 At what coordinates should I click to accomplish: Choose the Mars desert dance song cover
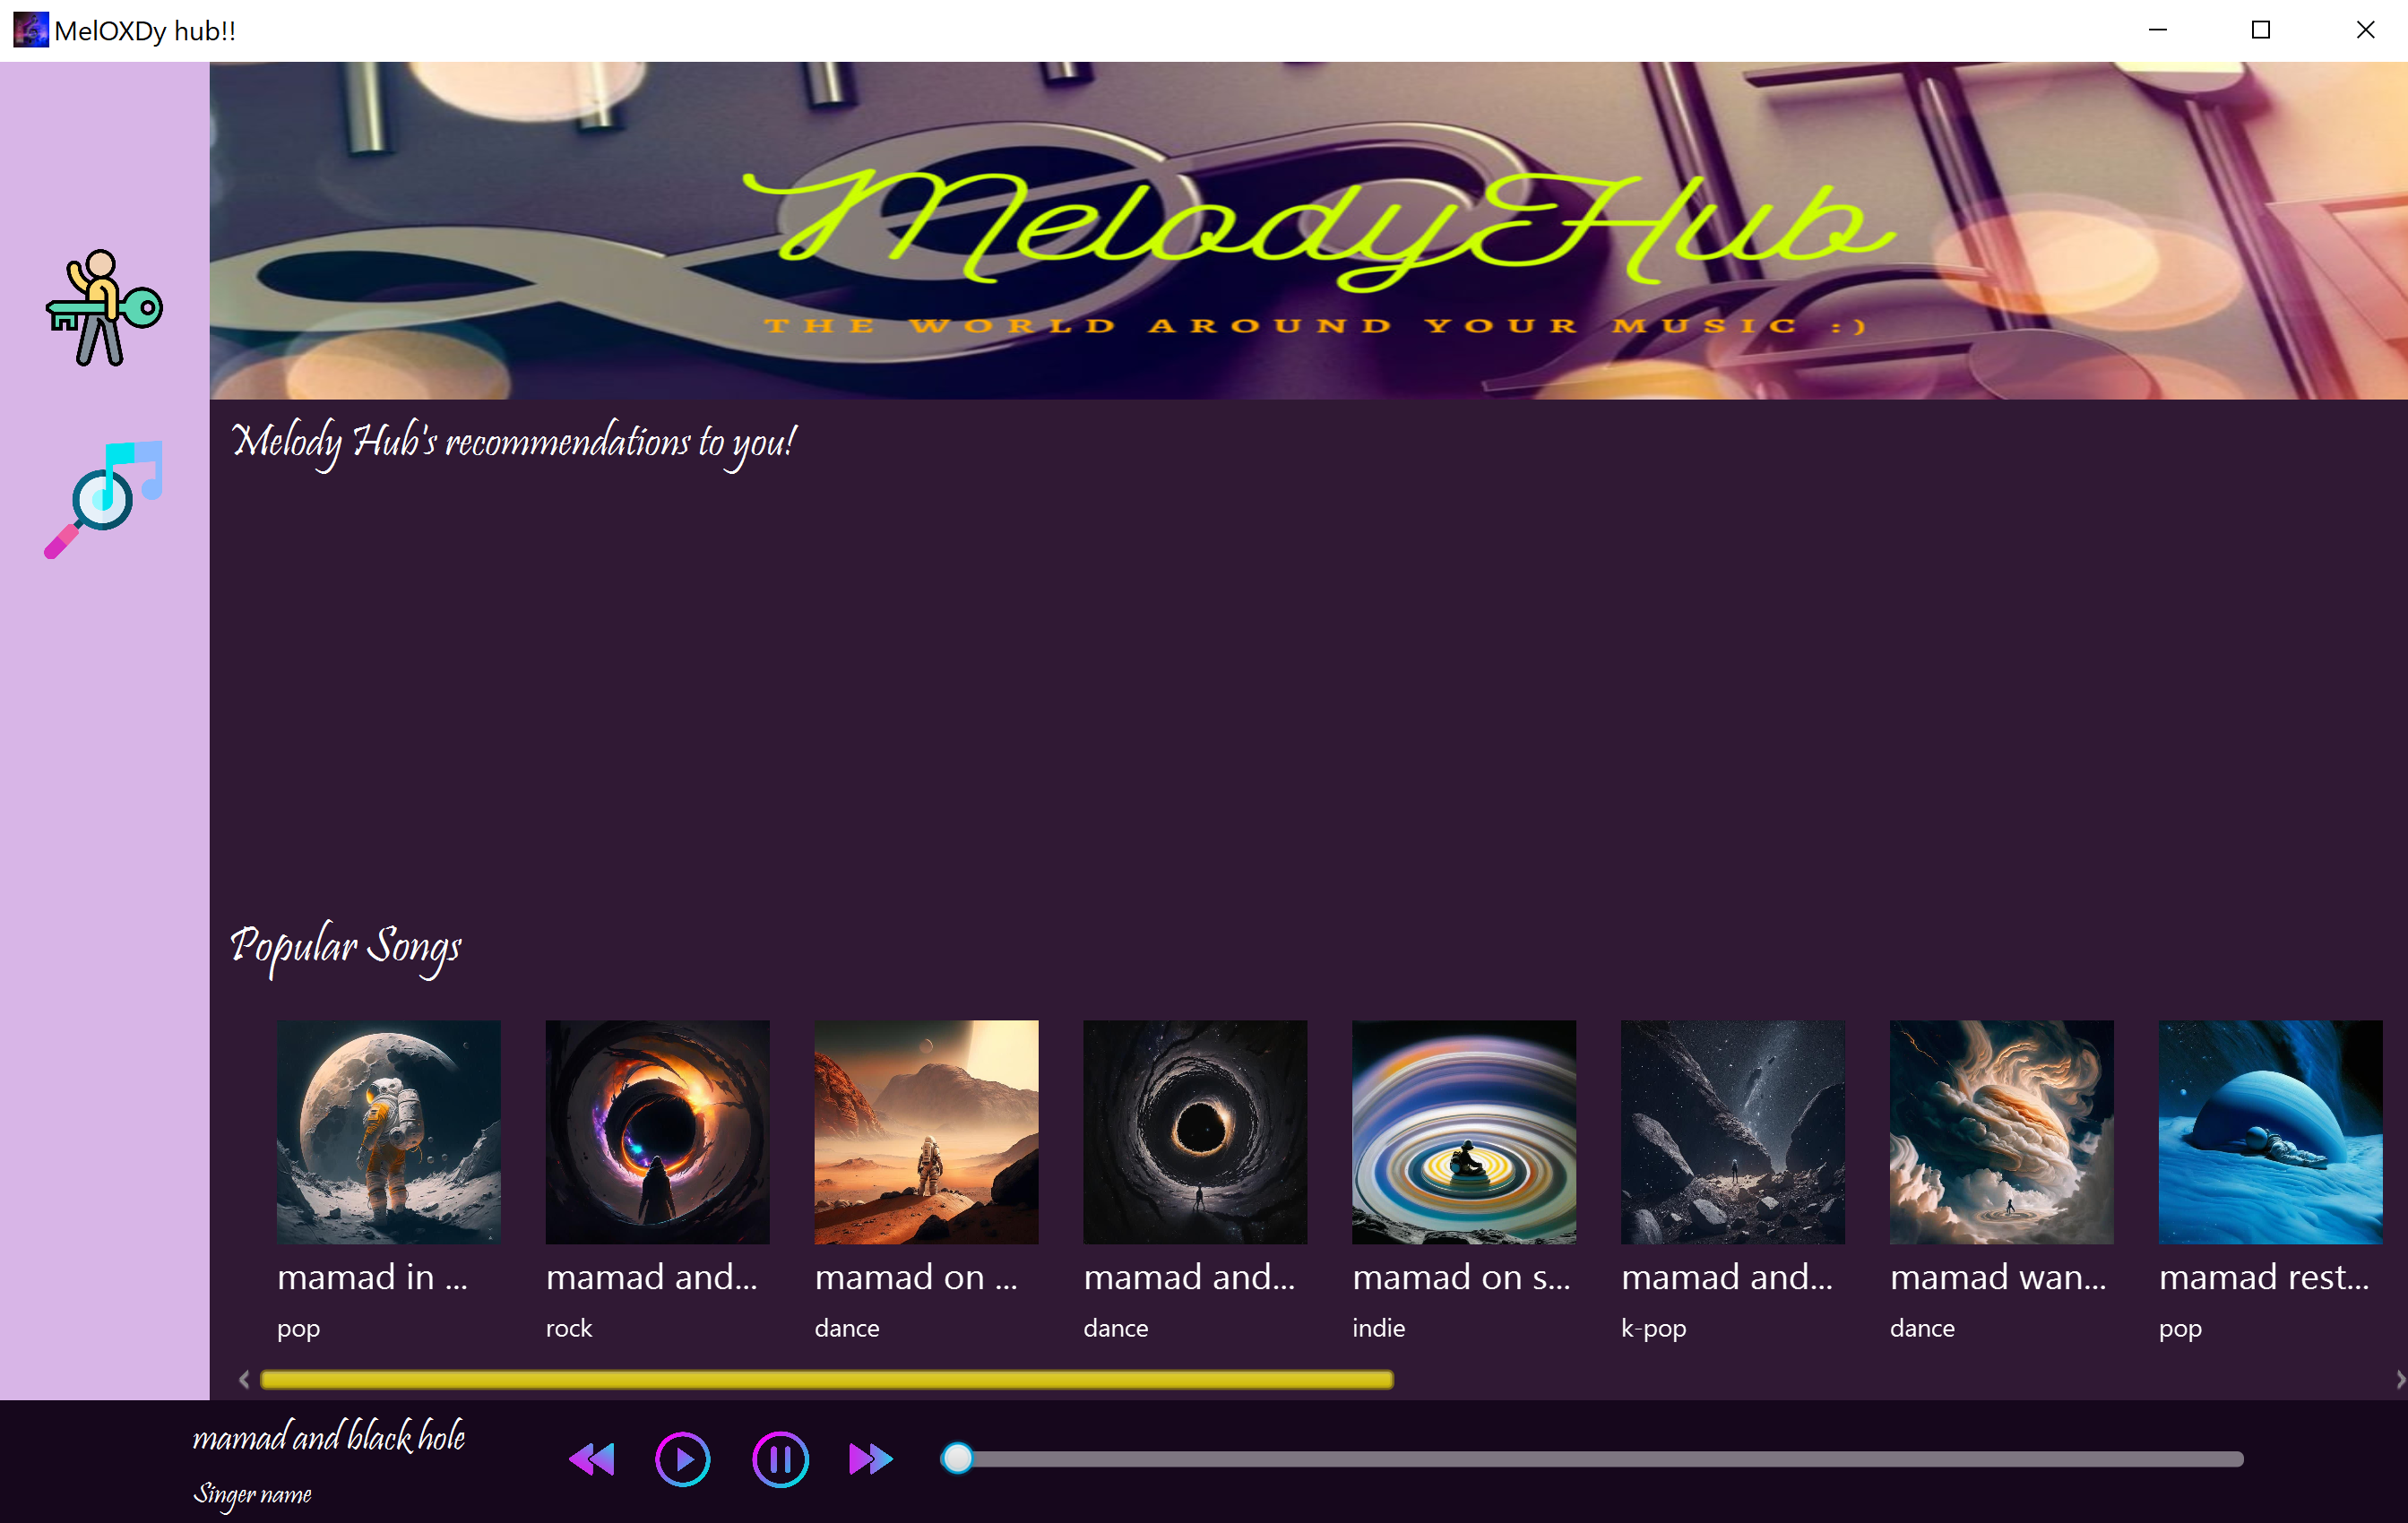coord(926,1131)
